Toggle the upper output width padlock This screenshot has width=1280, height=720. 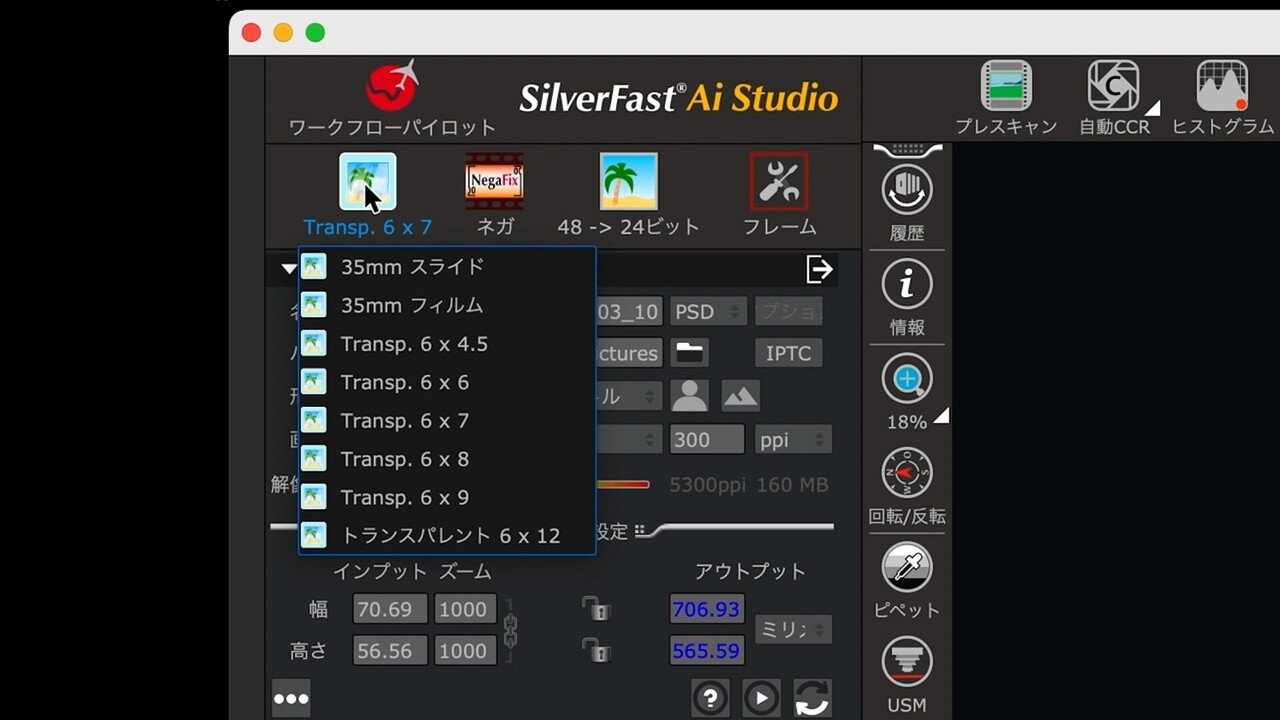click(x=597, y=607)
